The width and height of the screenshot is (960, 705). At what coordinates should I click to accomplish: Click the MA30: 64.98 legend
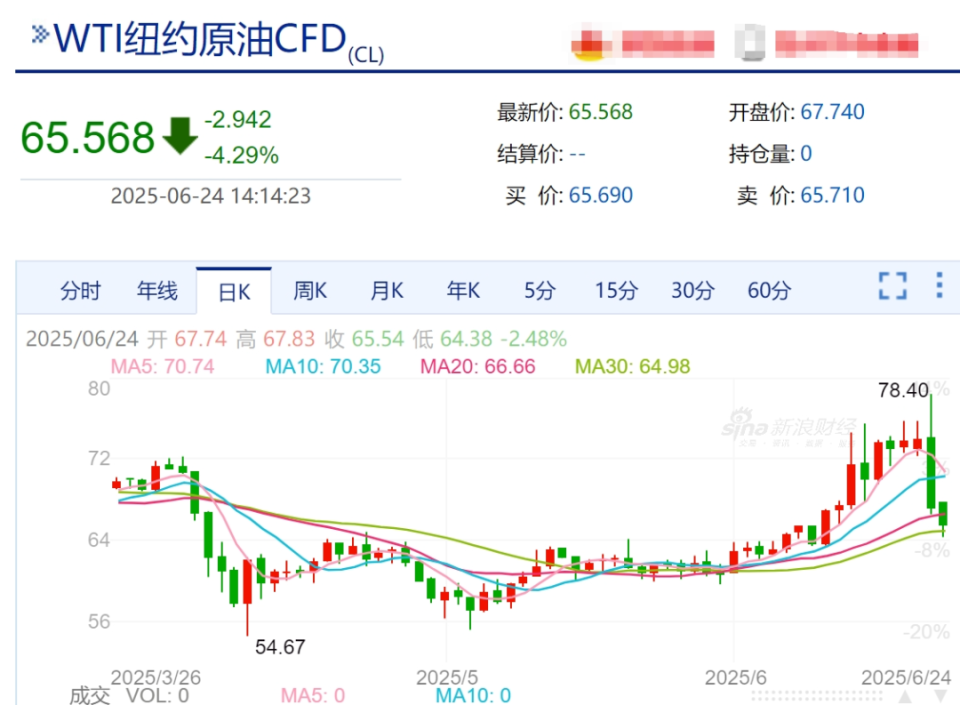[632, 366]
